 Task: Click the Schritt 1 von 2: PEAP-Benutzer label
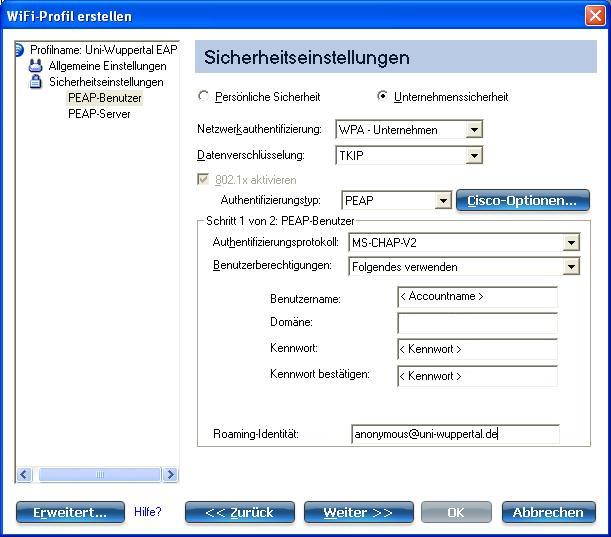280,221
